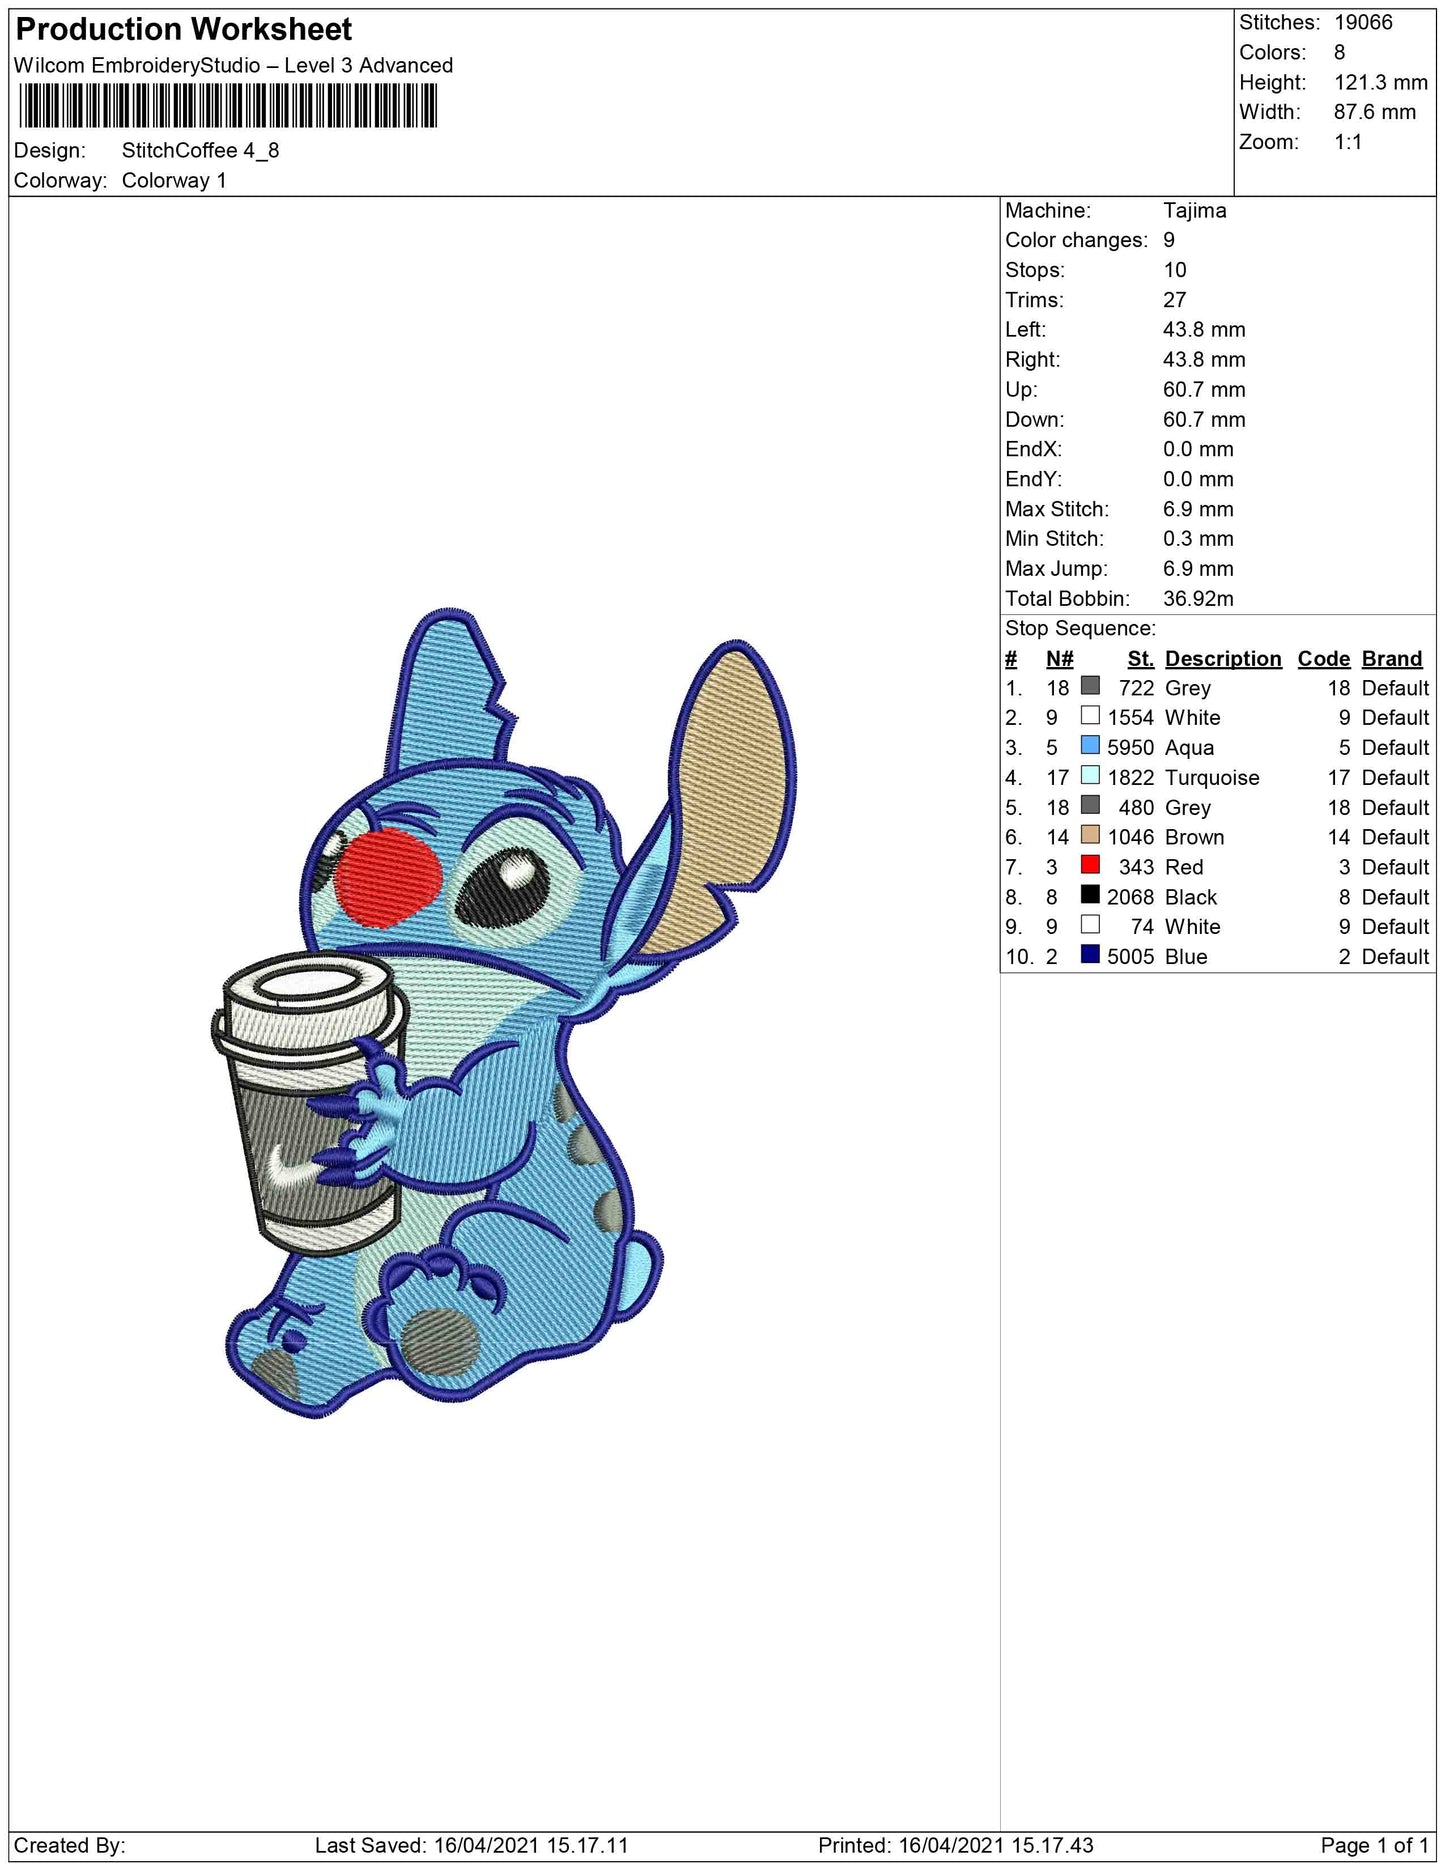
Task: Click the "Code" column header
Action: [1324, 659]
